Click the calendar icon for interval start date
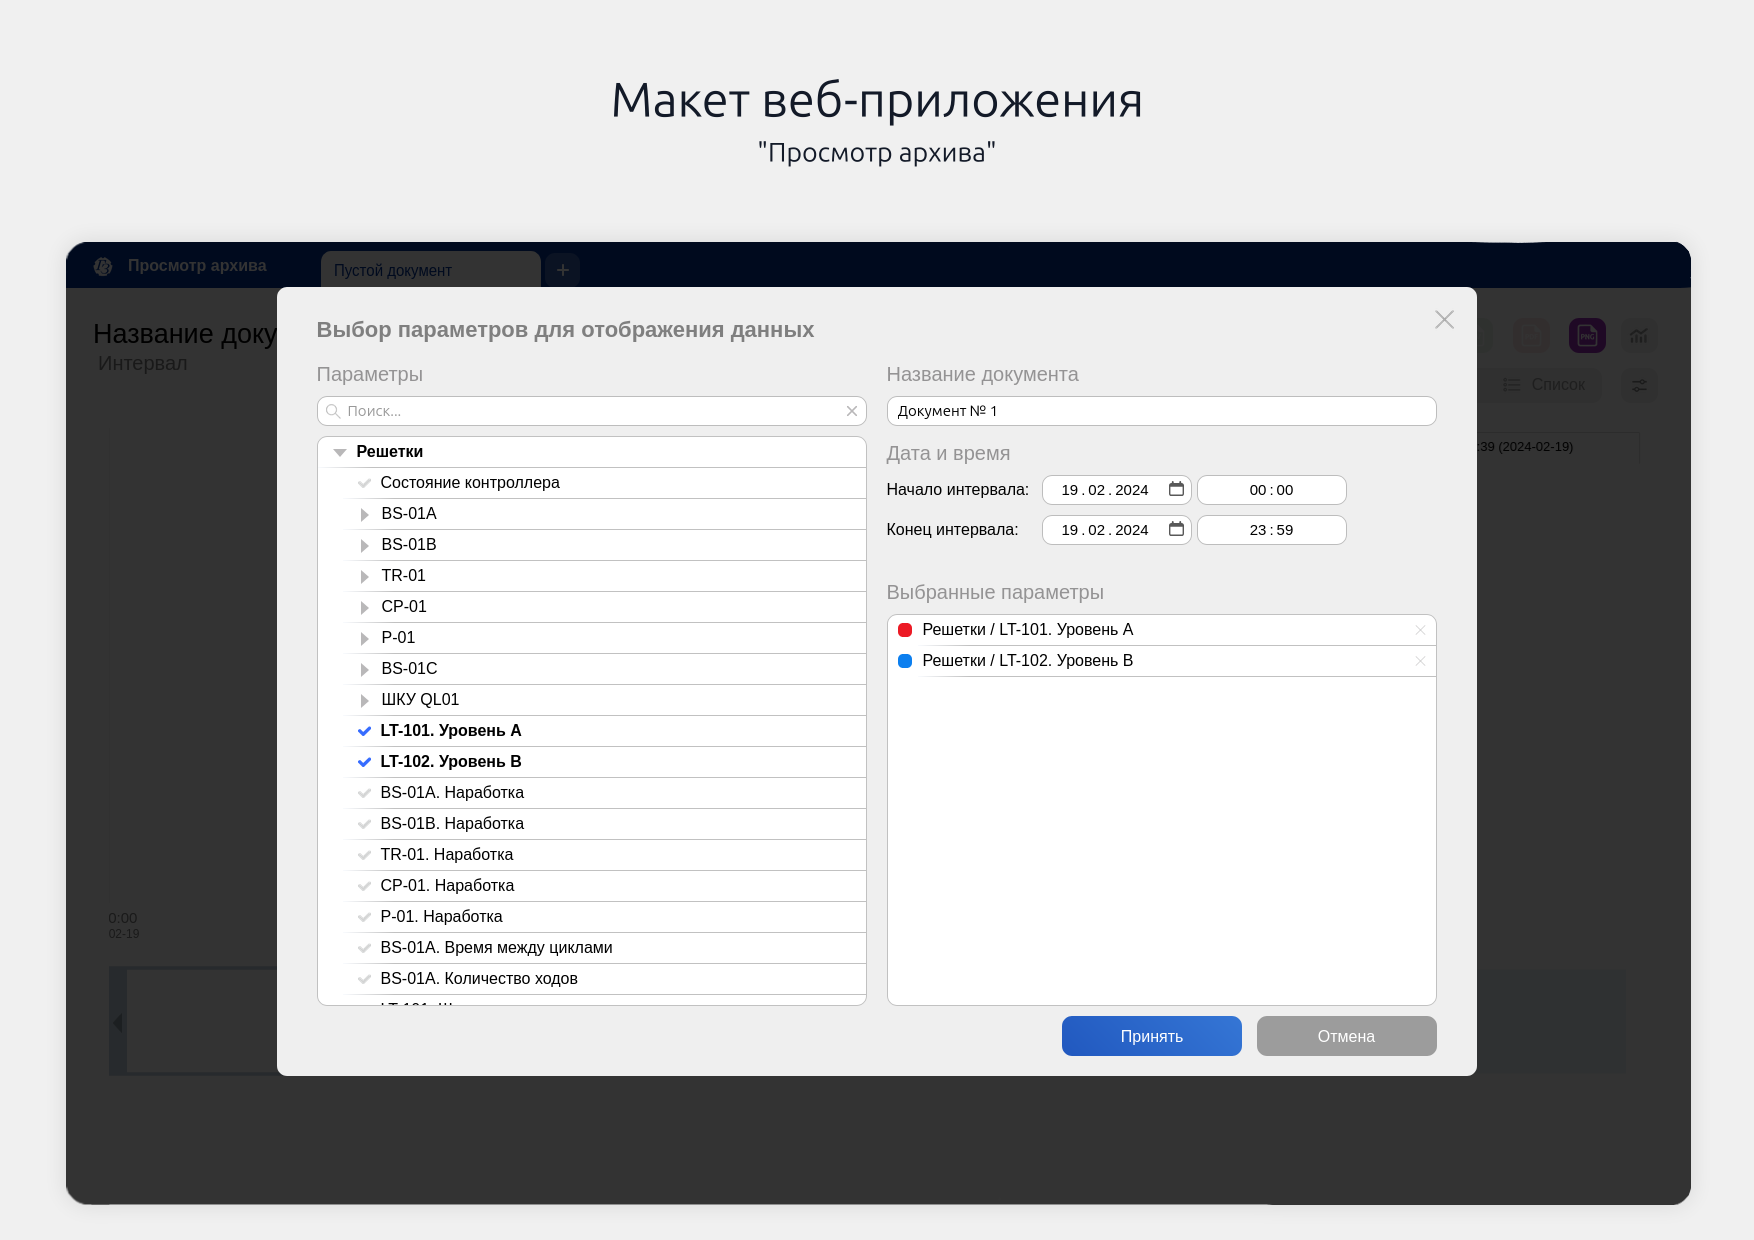The width and height of the screenshot is (1754, 1240). coord(1176,489)
